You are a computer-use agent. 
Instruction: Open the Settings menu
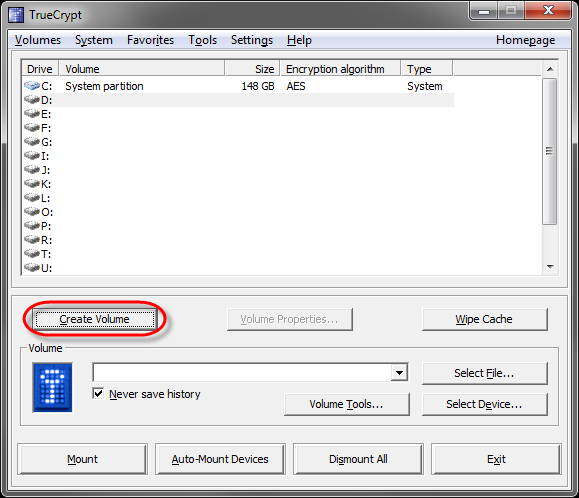coord(252,40)
